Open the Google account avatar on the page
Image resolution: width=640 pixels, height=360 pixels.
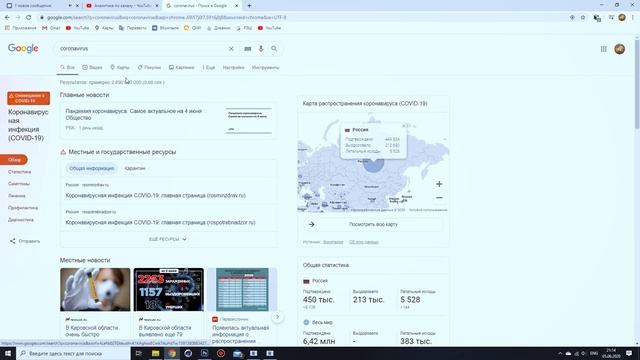[x=619, y=49]
